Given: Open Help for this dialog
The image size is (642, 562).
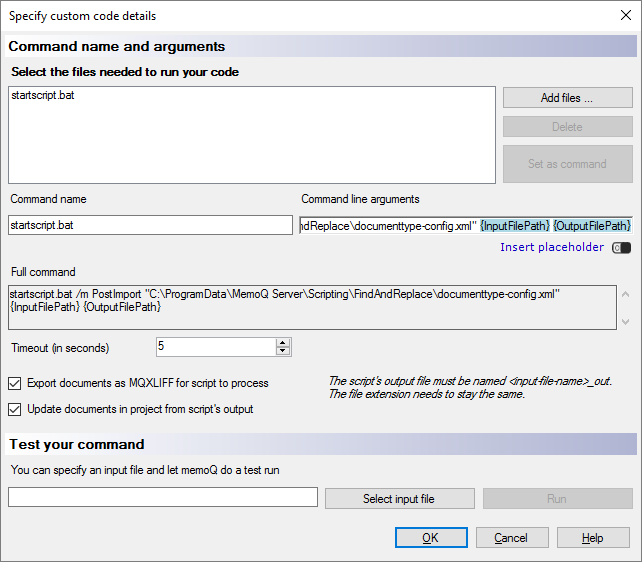Looking at the screenshot, I should (x=593, y=538).
